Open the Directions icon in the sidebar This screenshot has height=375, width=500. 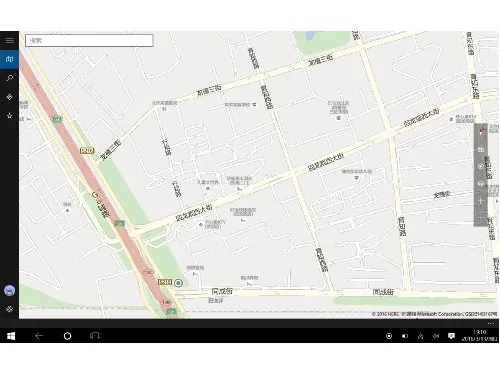pyautogui.click(x=9, y=97)
